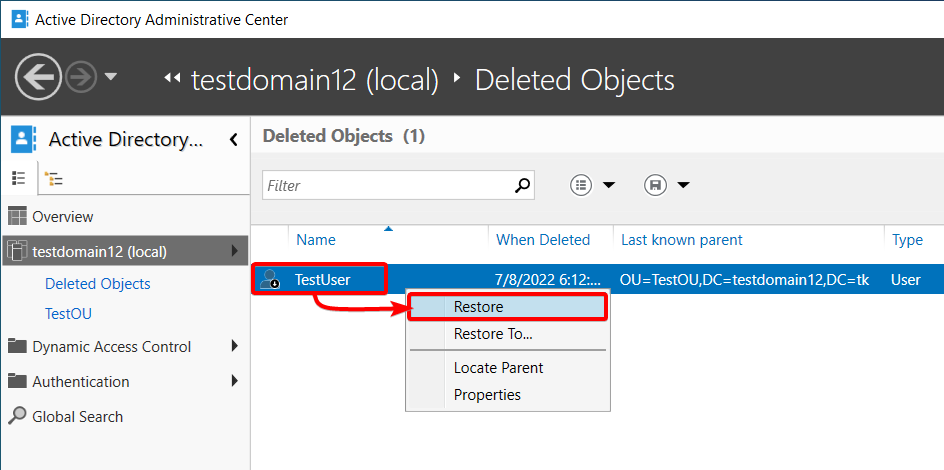
Task: Click the view options list icon
Action: click(581, 185)
